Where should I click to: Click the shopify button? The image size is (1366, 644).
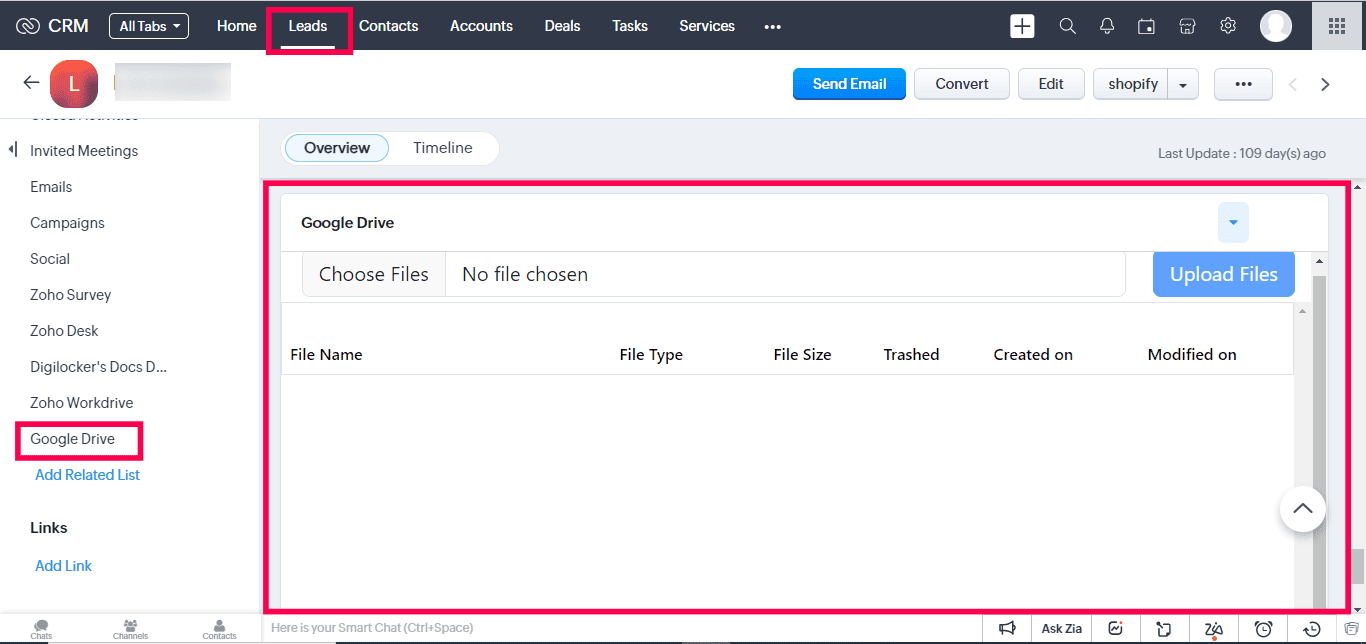[x=1132, y=84]
